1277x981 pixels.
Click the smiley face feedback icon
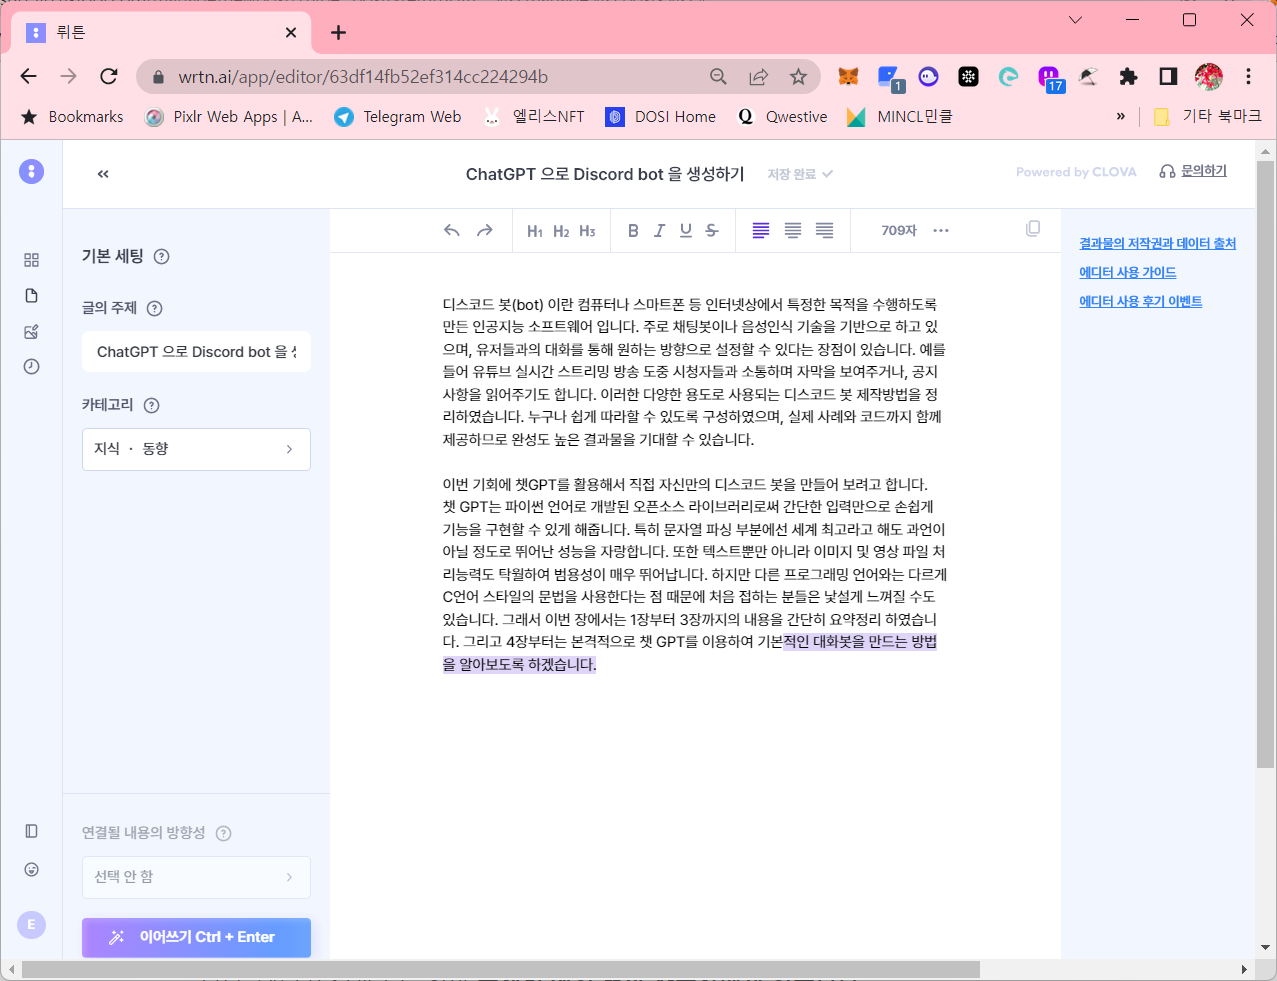31,869
